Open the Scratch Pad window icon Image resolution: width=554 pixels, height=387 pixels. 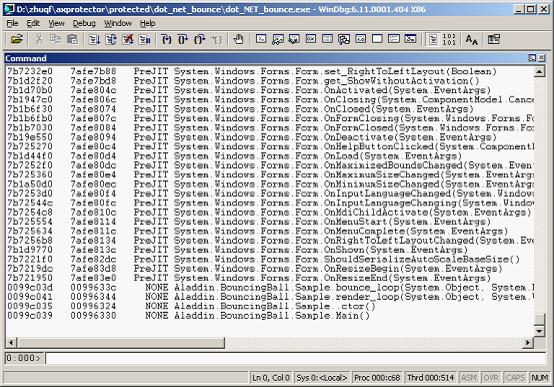pyautogui.click(x=377, y=39)
